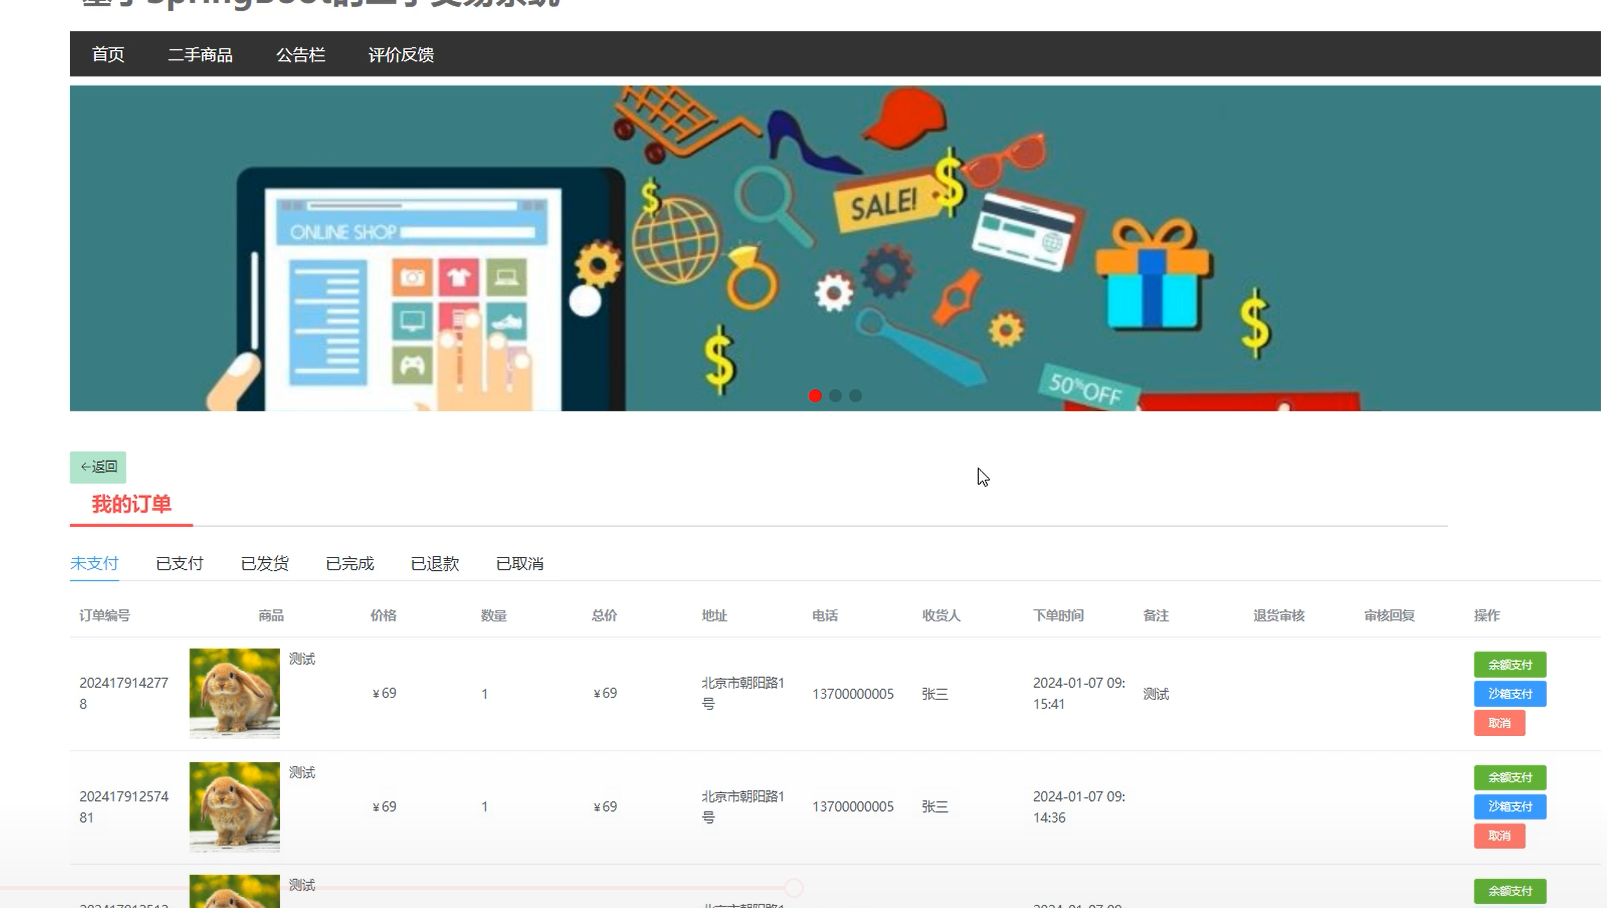The height and width of the screenshot is (908, 1607).
Task: Click product name 测试 of order 2024179142778
Action: coord(302,659)
